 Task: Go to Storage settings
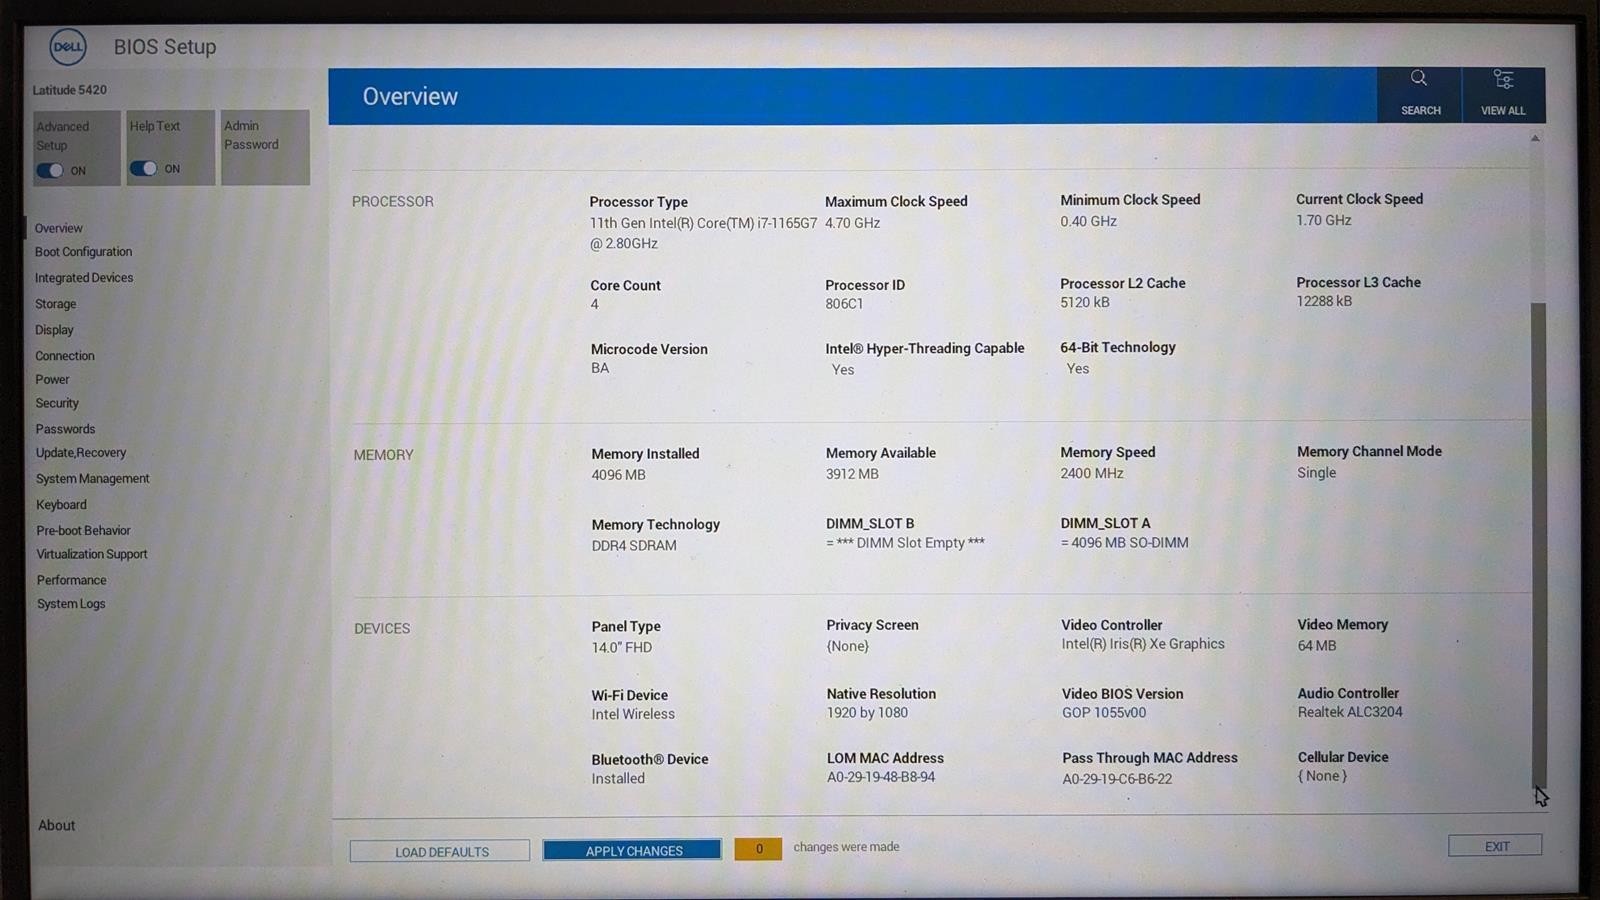(56, 304)
